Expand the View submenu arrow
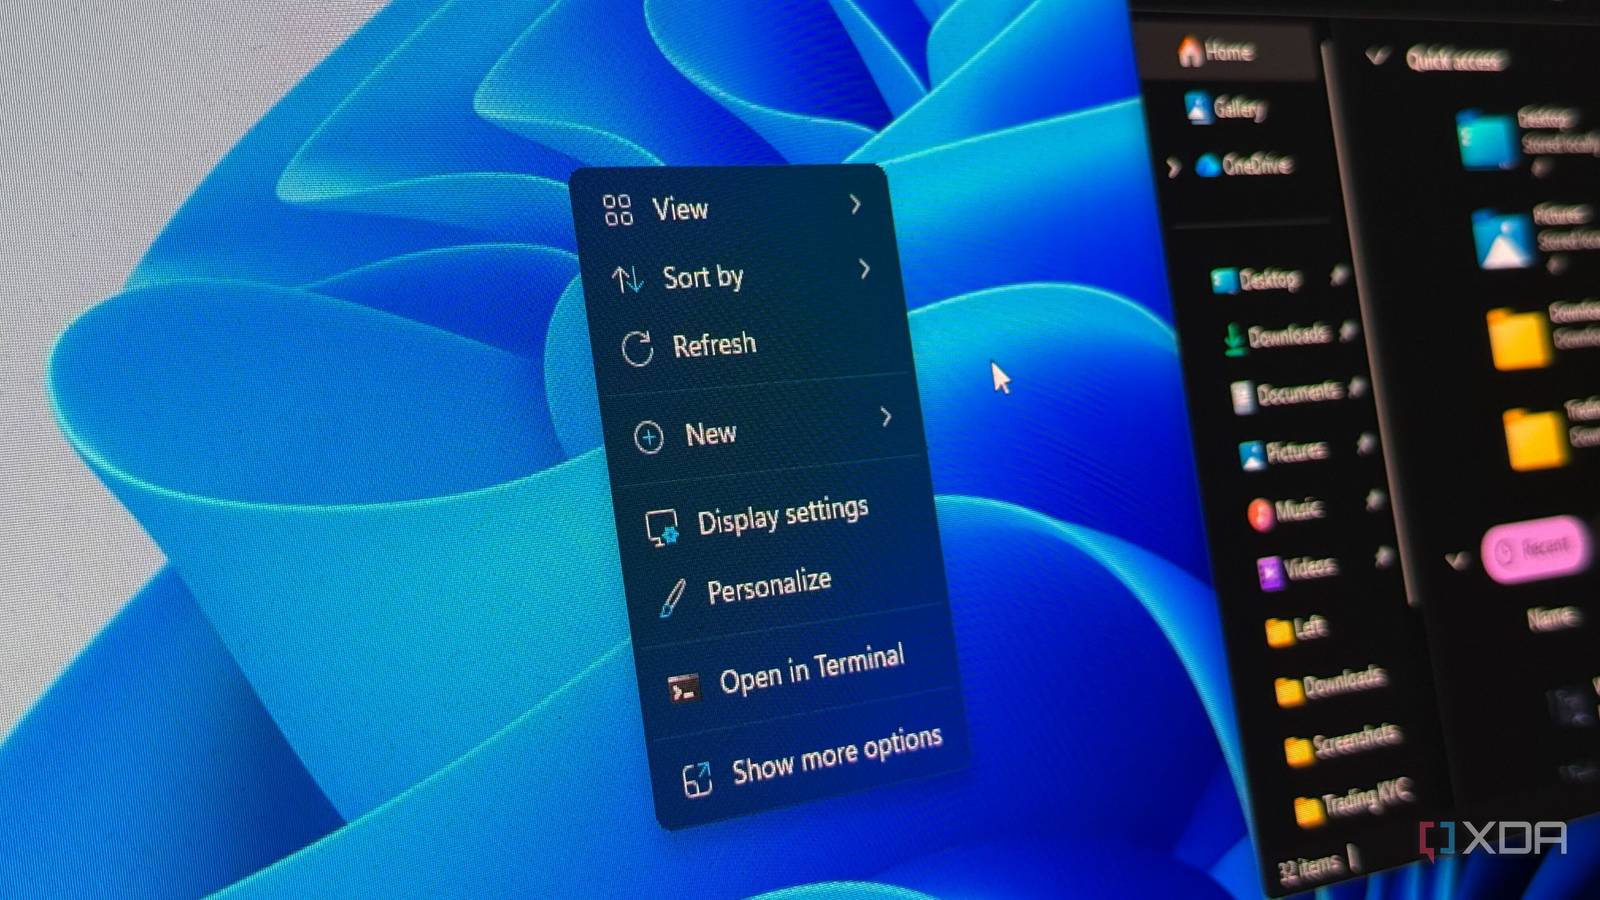 pos(856,204)
